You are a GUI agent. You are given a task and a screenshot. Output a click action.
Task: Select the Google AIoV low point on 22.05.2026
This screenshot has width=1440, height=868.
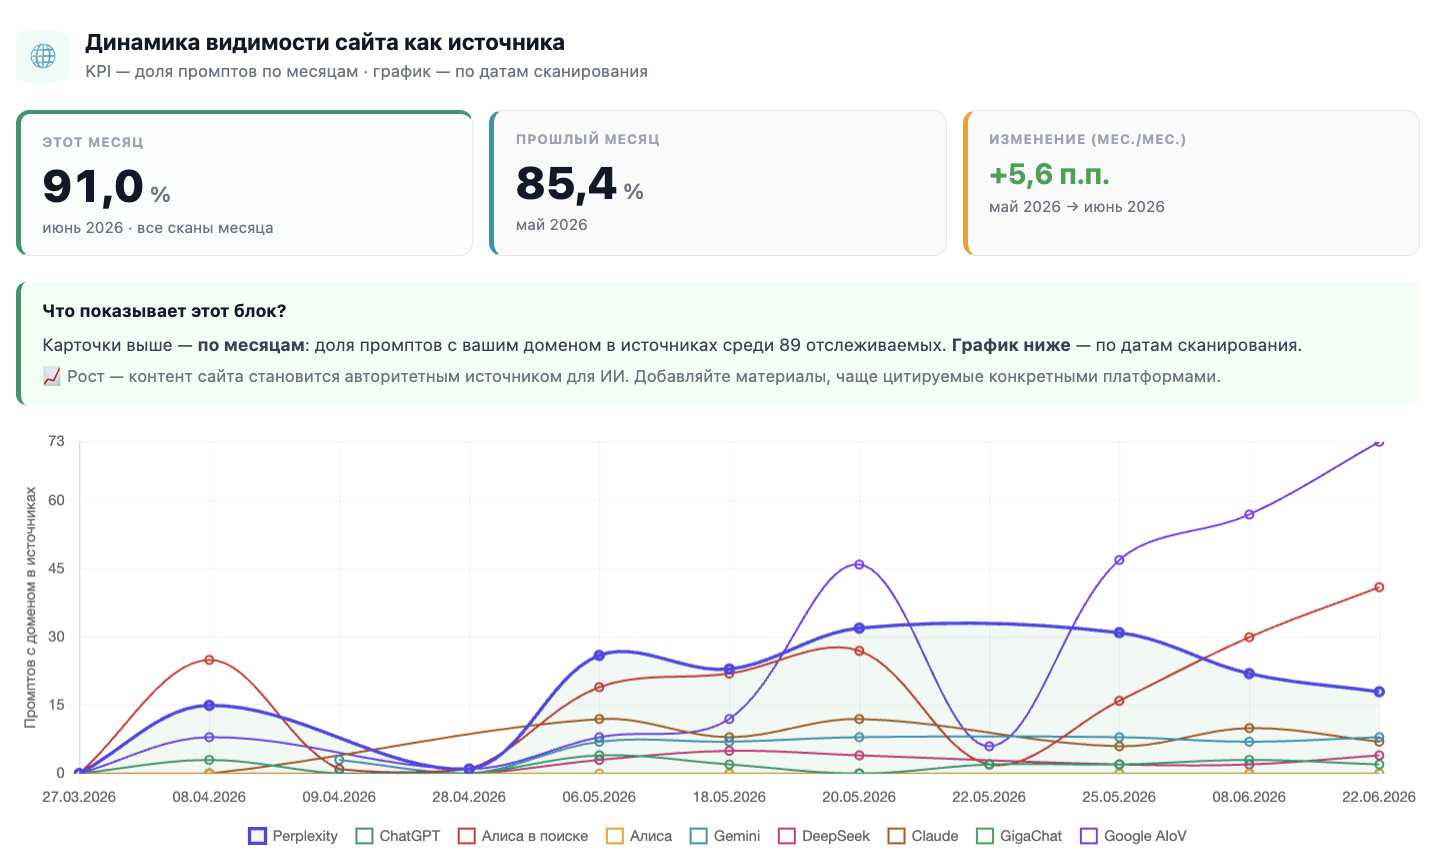[x=989, y=746]
